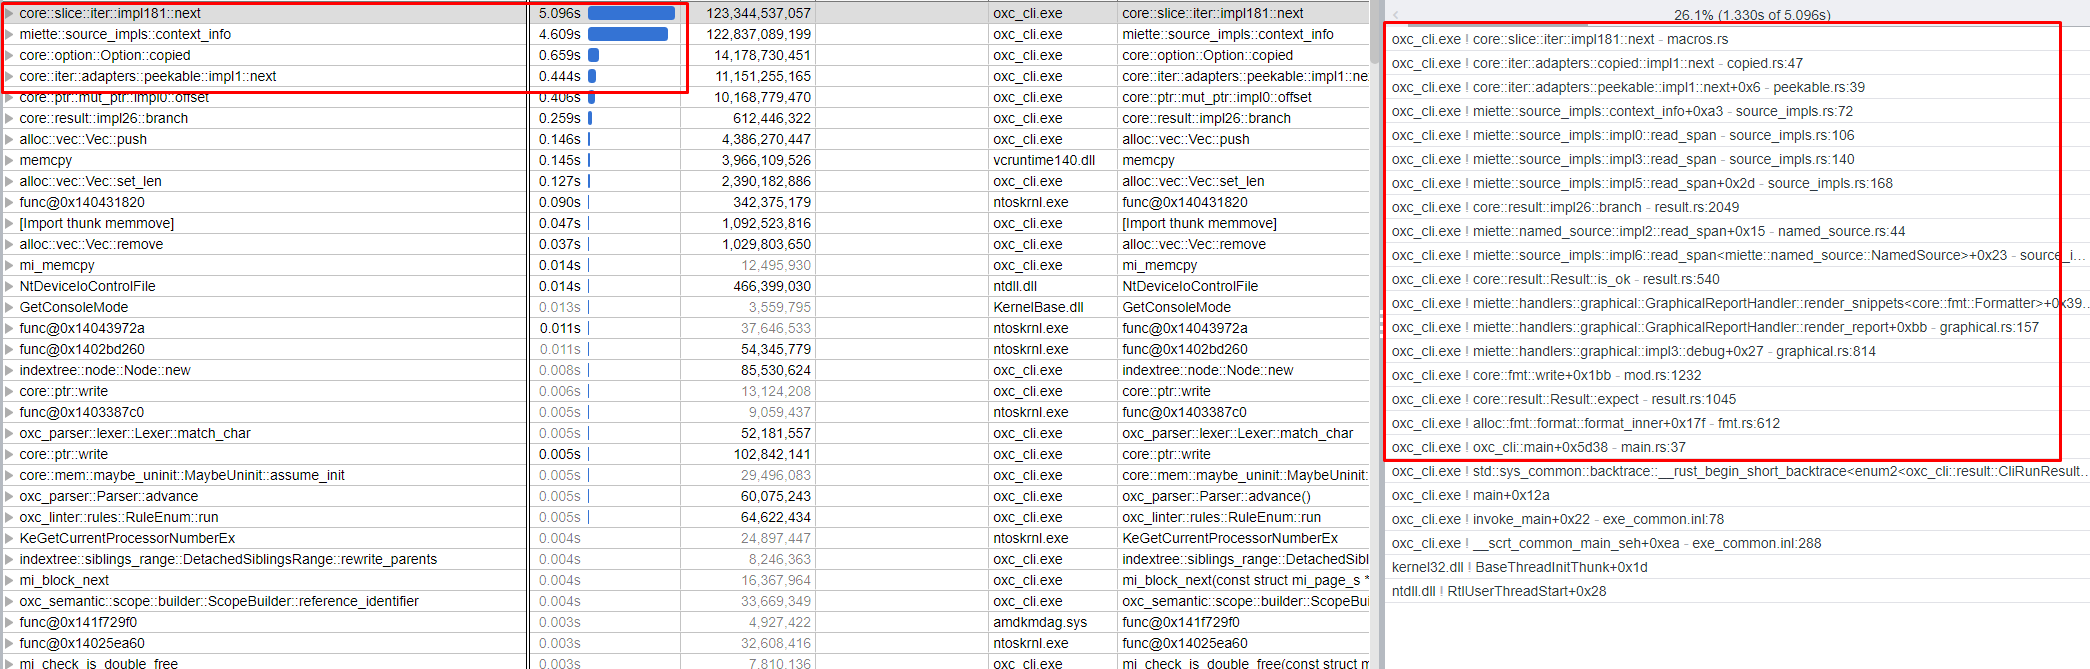
Task: Open stack frame impl0::read_span - source_impls.rs:106
Action: 1623,135
